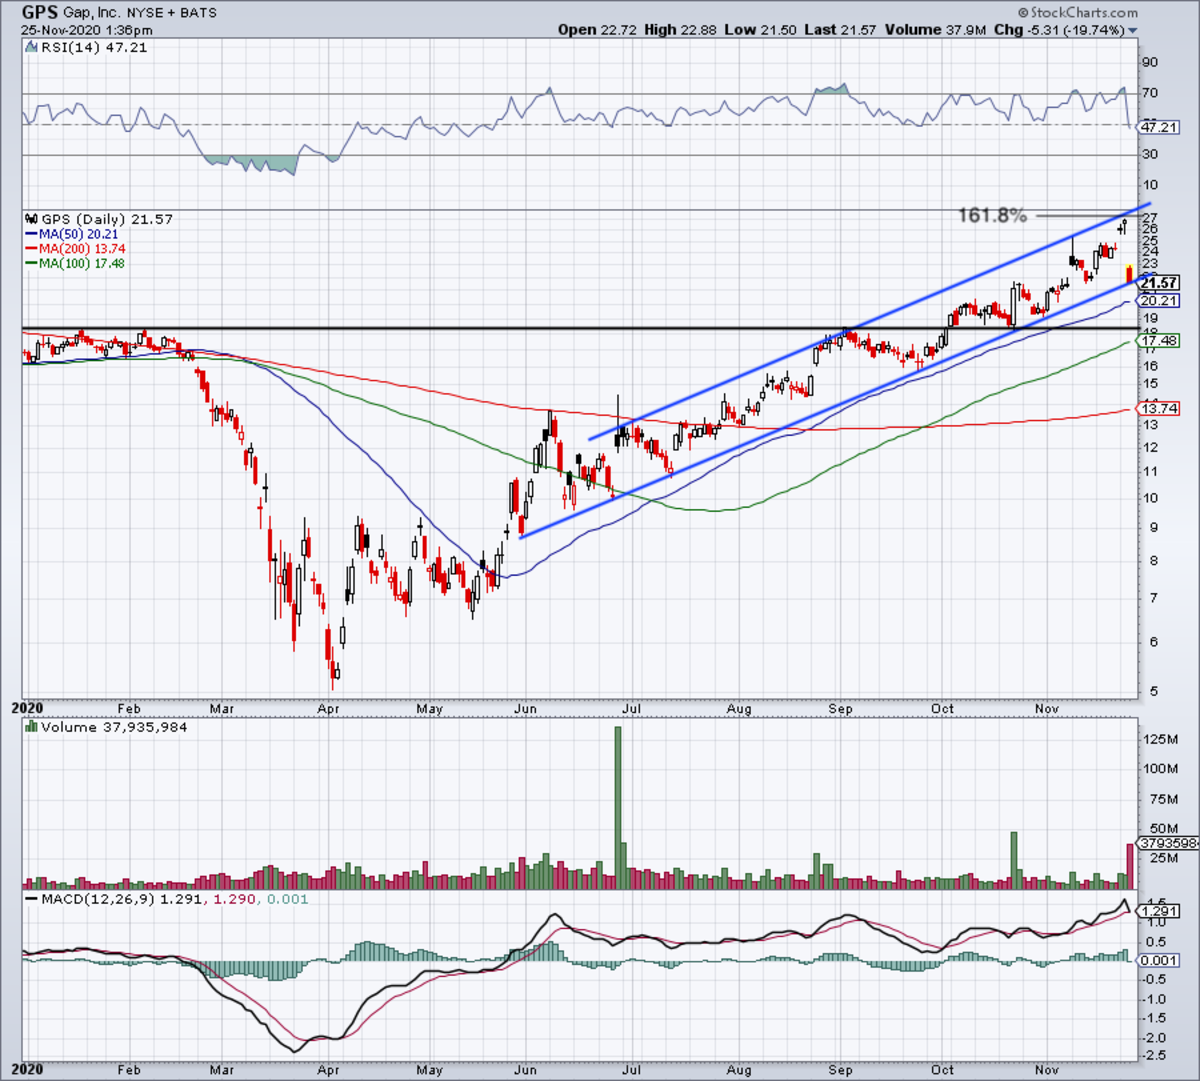This screenshot has height=1081, width=1200.
Task: Click the NYSE + BATS exchange label
Action: coord(173,14)
